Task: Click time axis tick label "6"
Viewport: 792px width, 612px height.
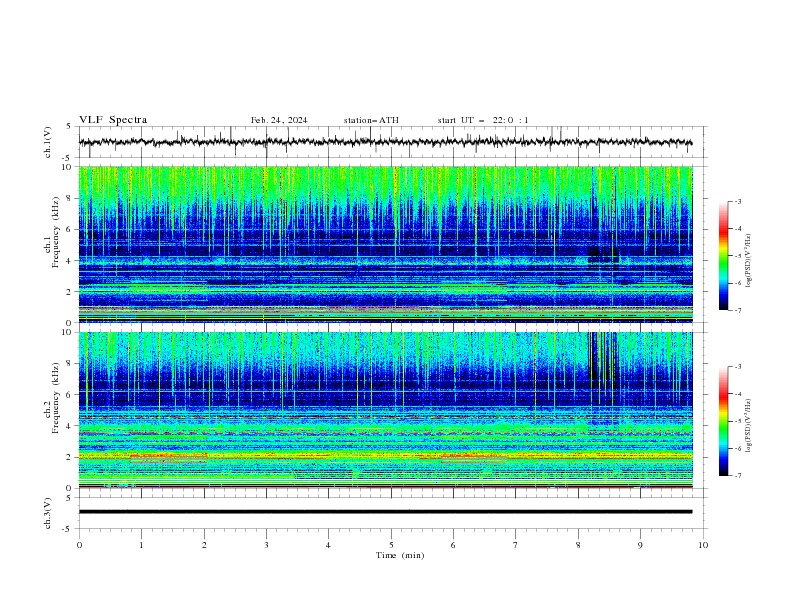Action: pos(454,545)
